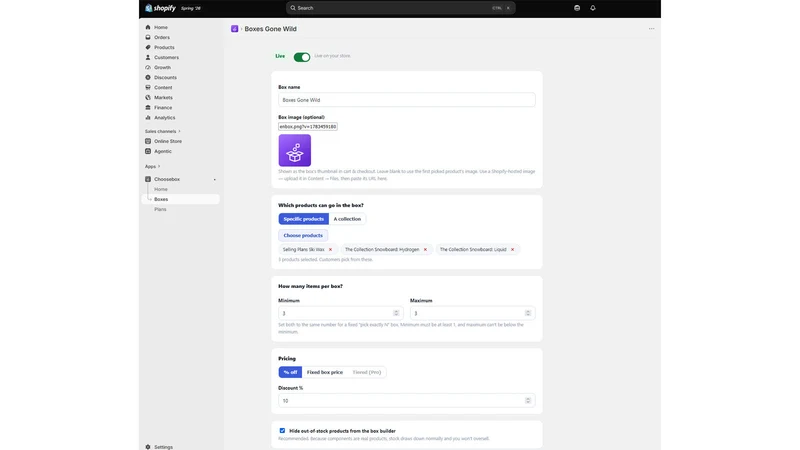Open the notifications bell icon
The image size is (800, 450).
point(592,8)
